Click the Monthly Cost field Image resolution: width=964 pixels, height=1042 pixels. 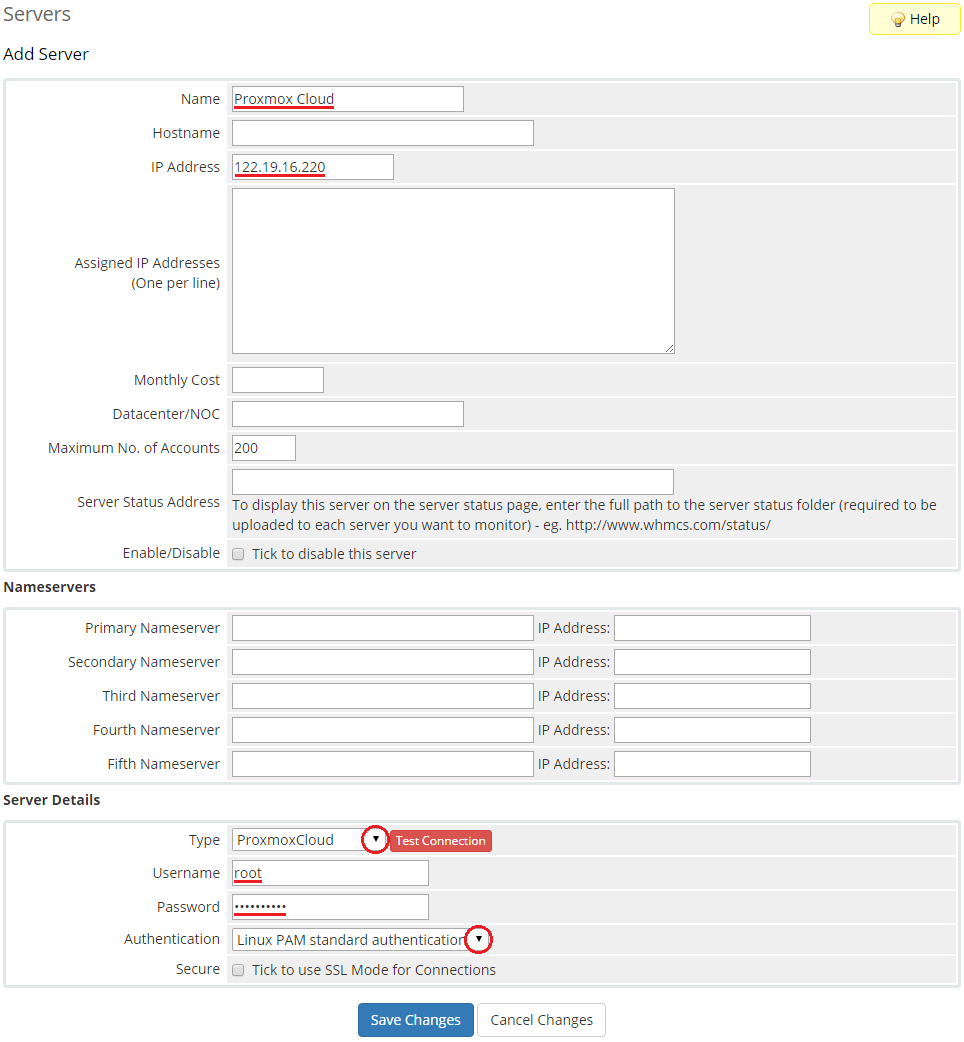point(278,380)
